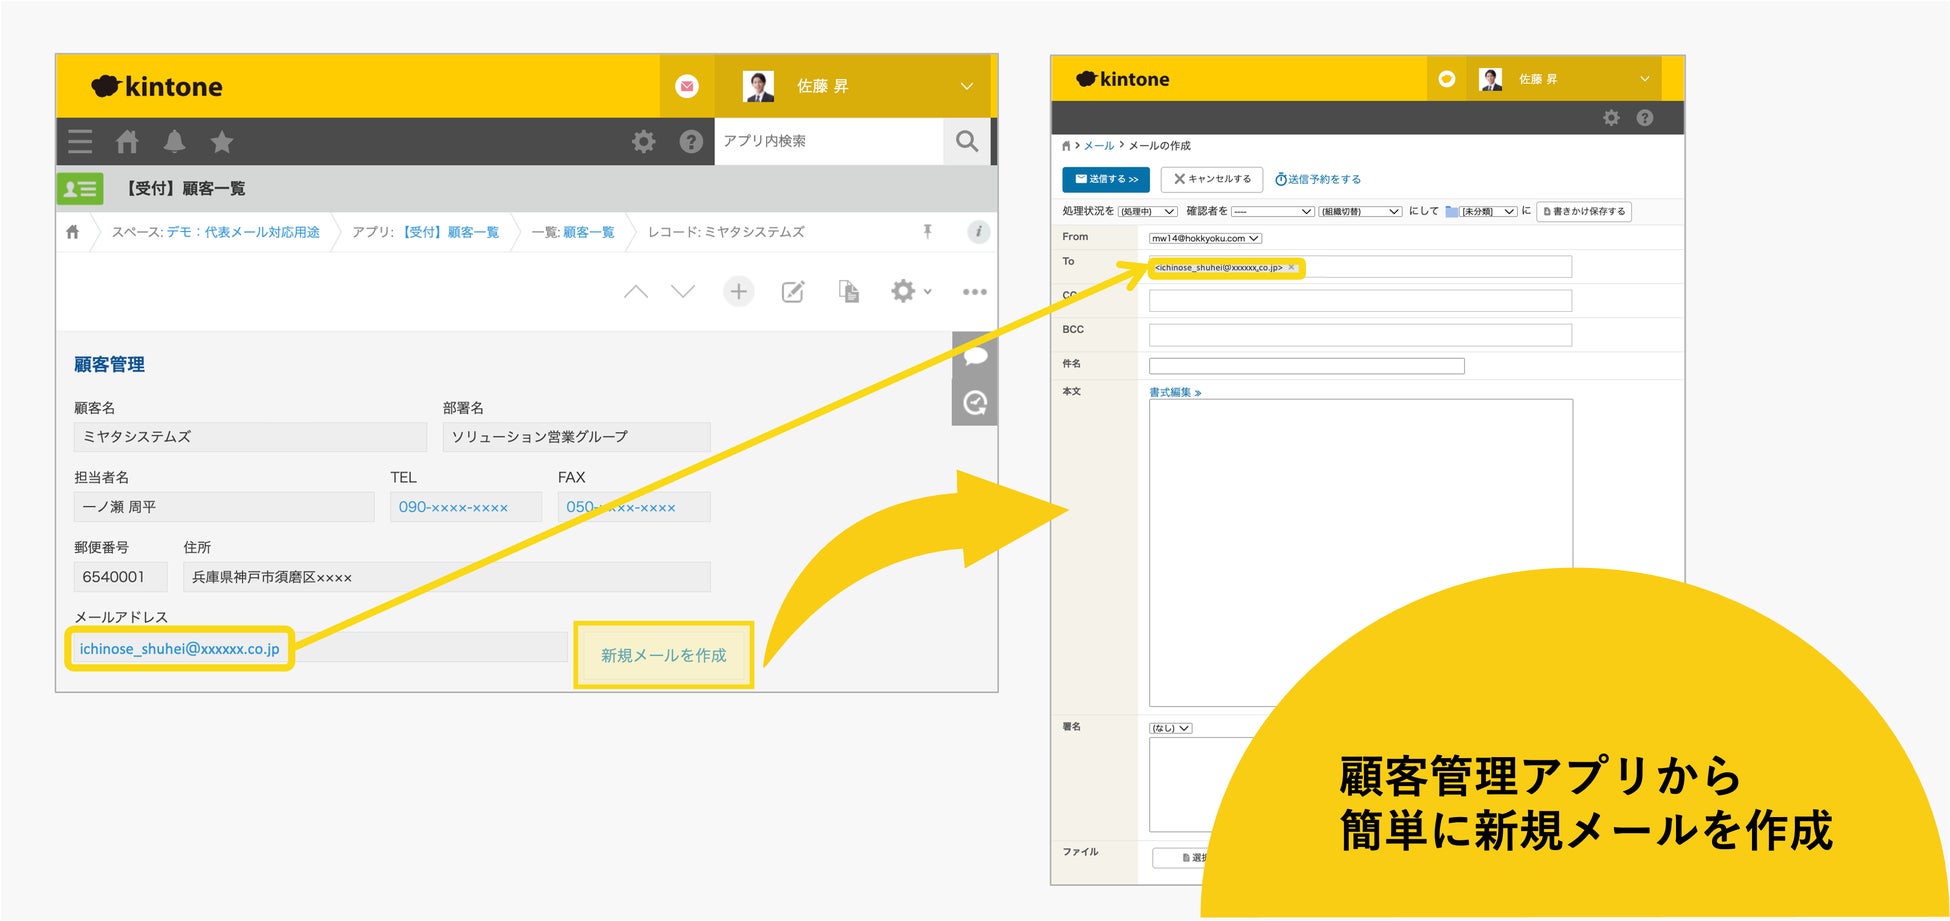Edit the record with pencil icon
This screenshot has width=1950, height=921.
(793, 291)
